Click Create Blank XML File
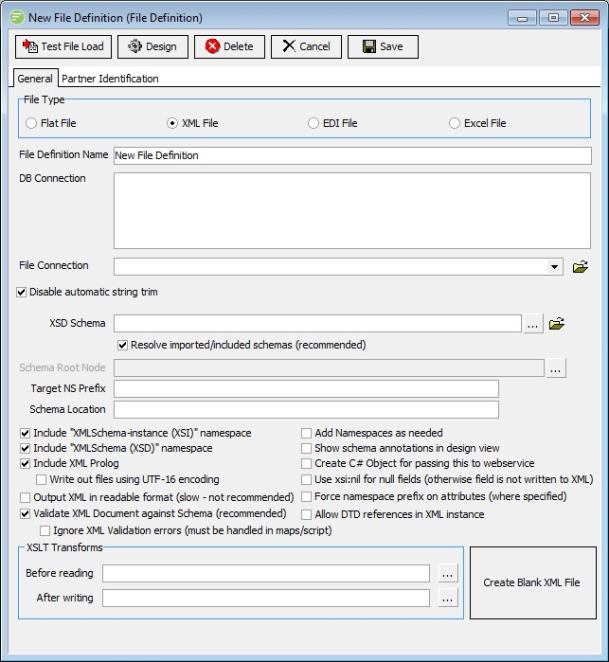Image resolution: width=609 pixels, height=662 pixels. pos(533,583)
